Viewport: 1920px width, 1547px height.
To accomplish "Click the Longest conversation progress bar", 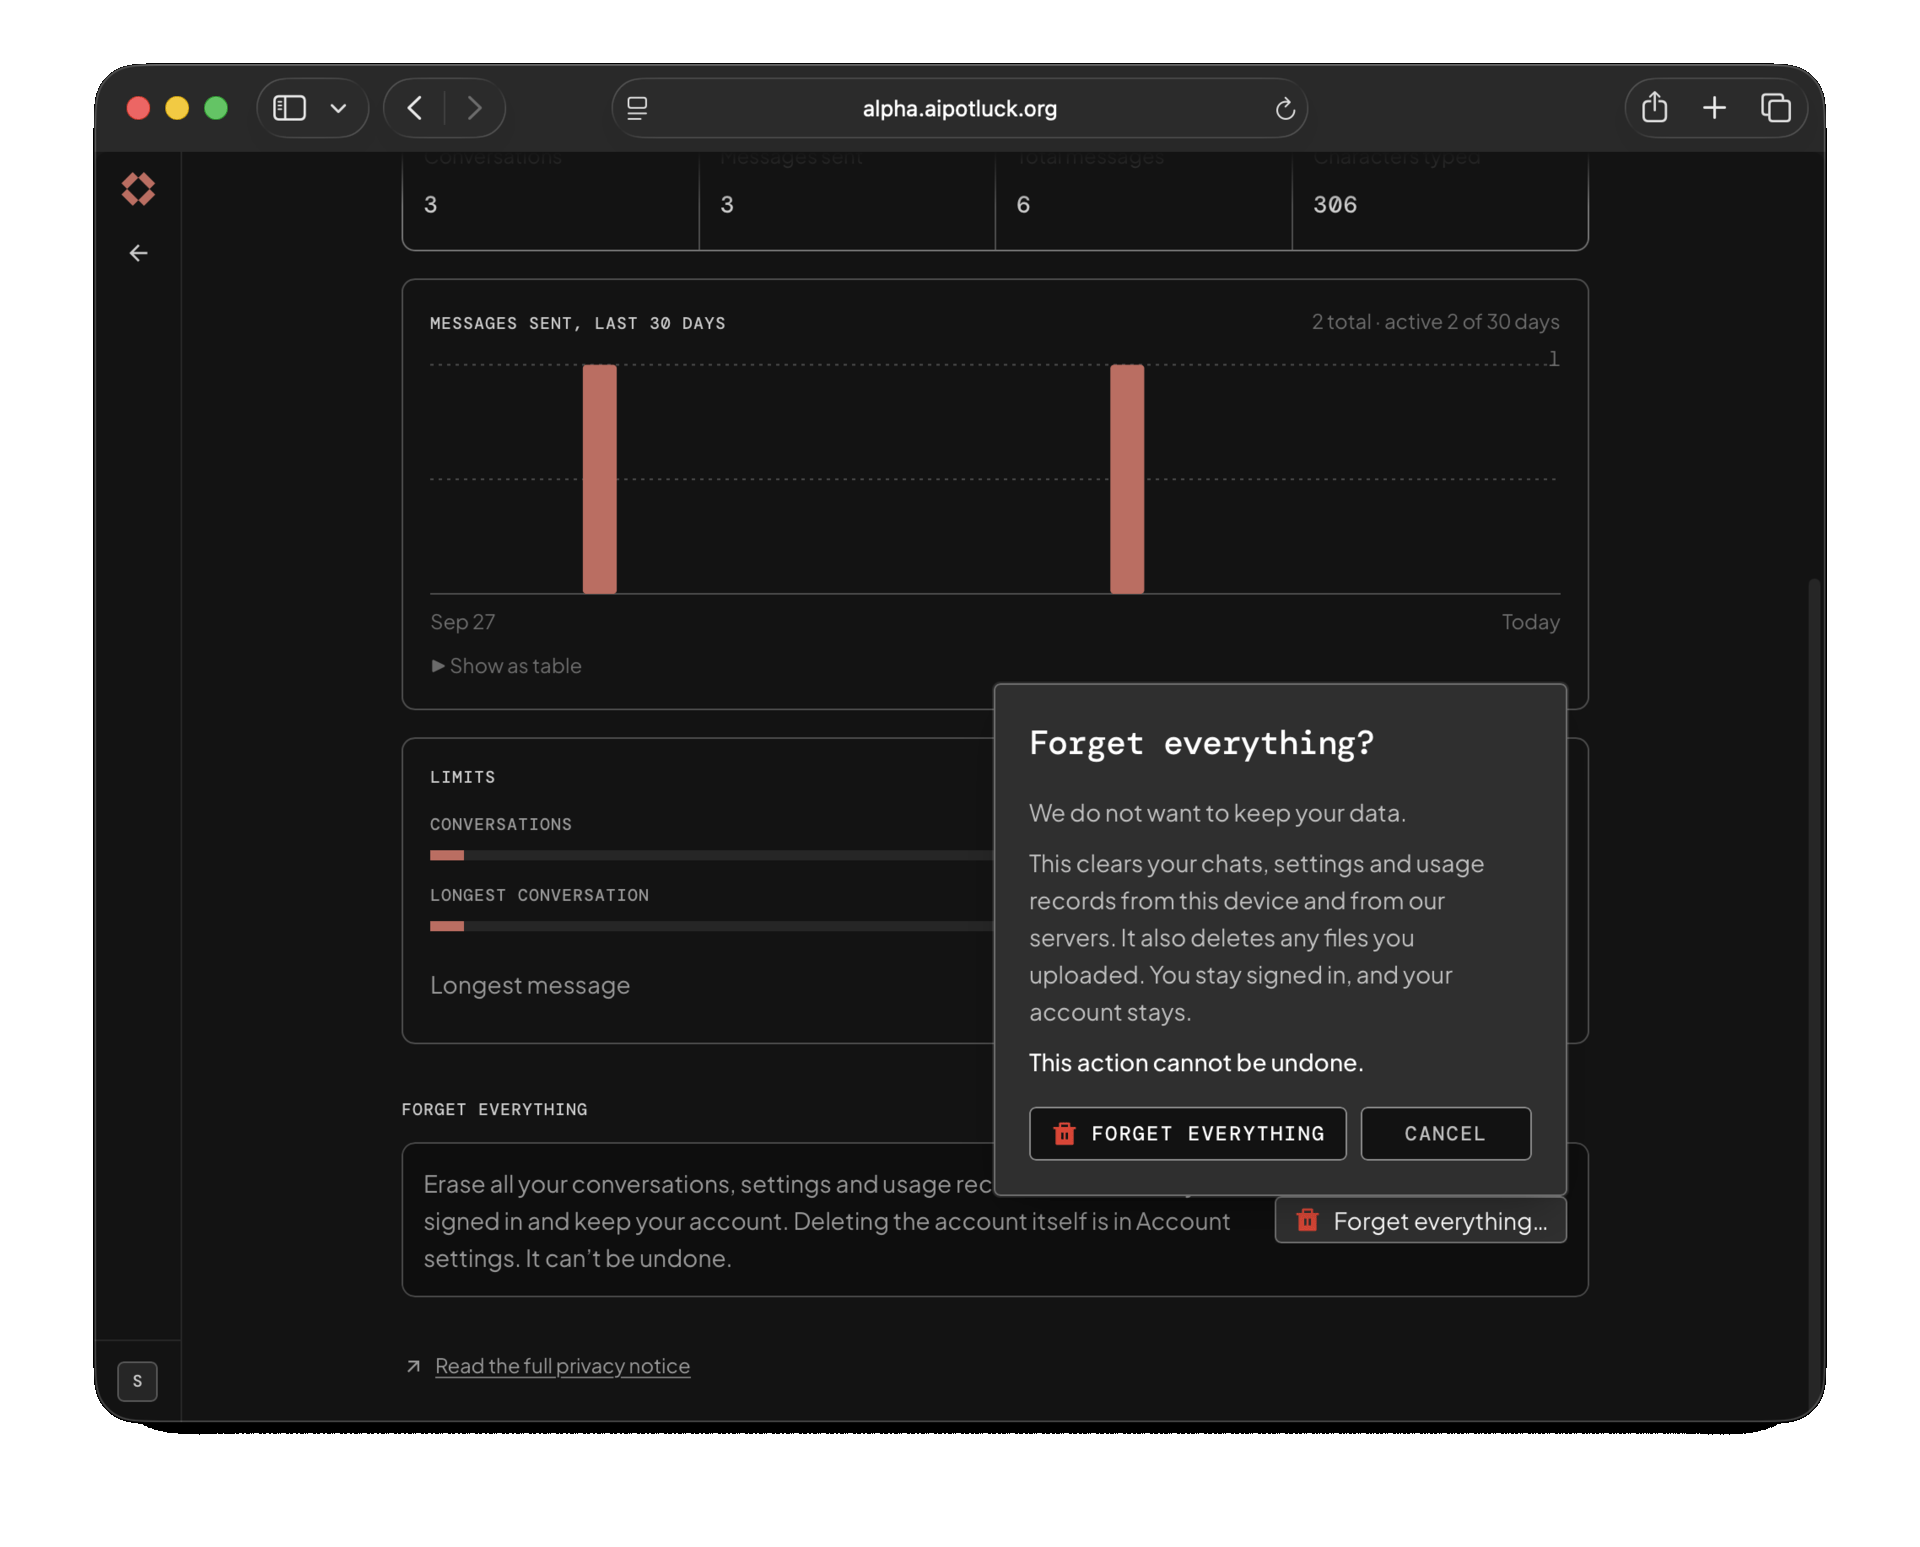I will (x=712, y=926).
